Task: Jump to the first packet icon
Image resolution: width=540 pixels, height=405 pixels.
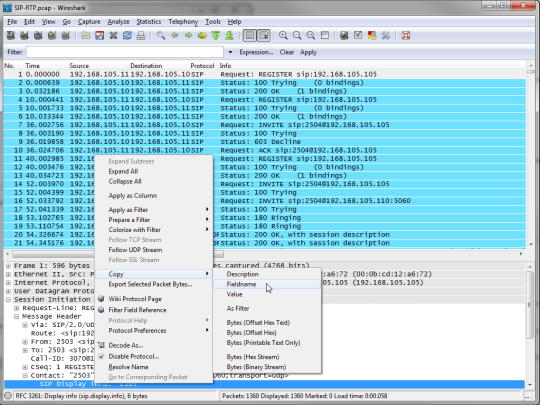Action: [216, 35]
